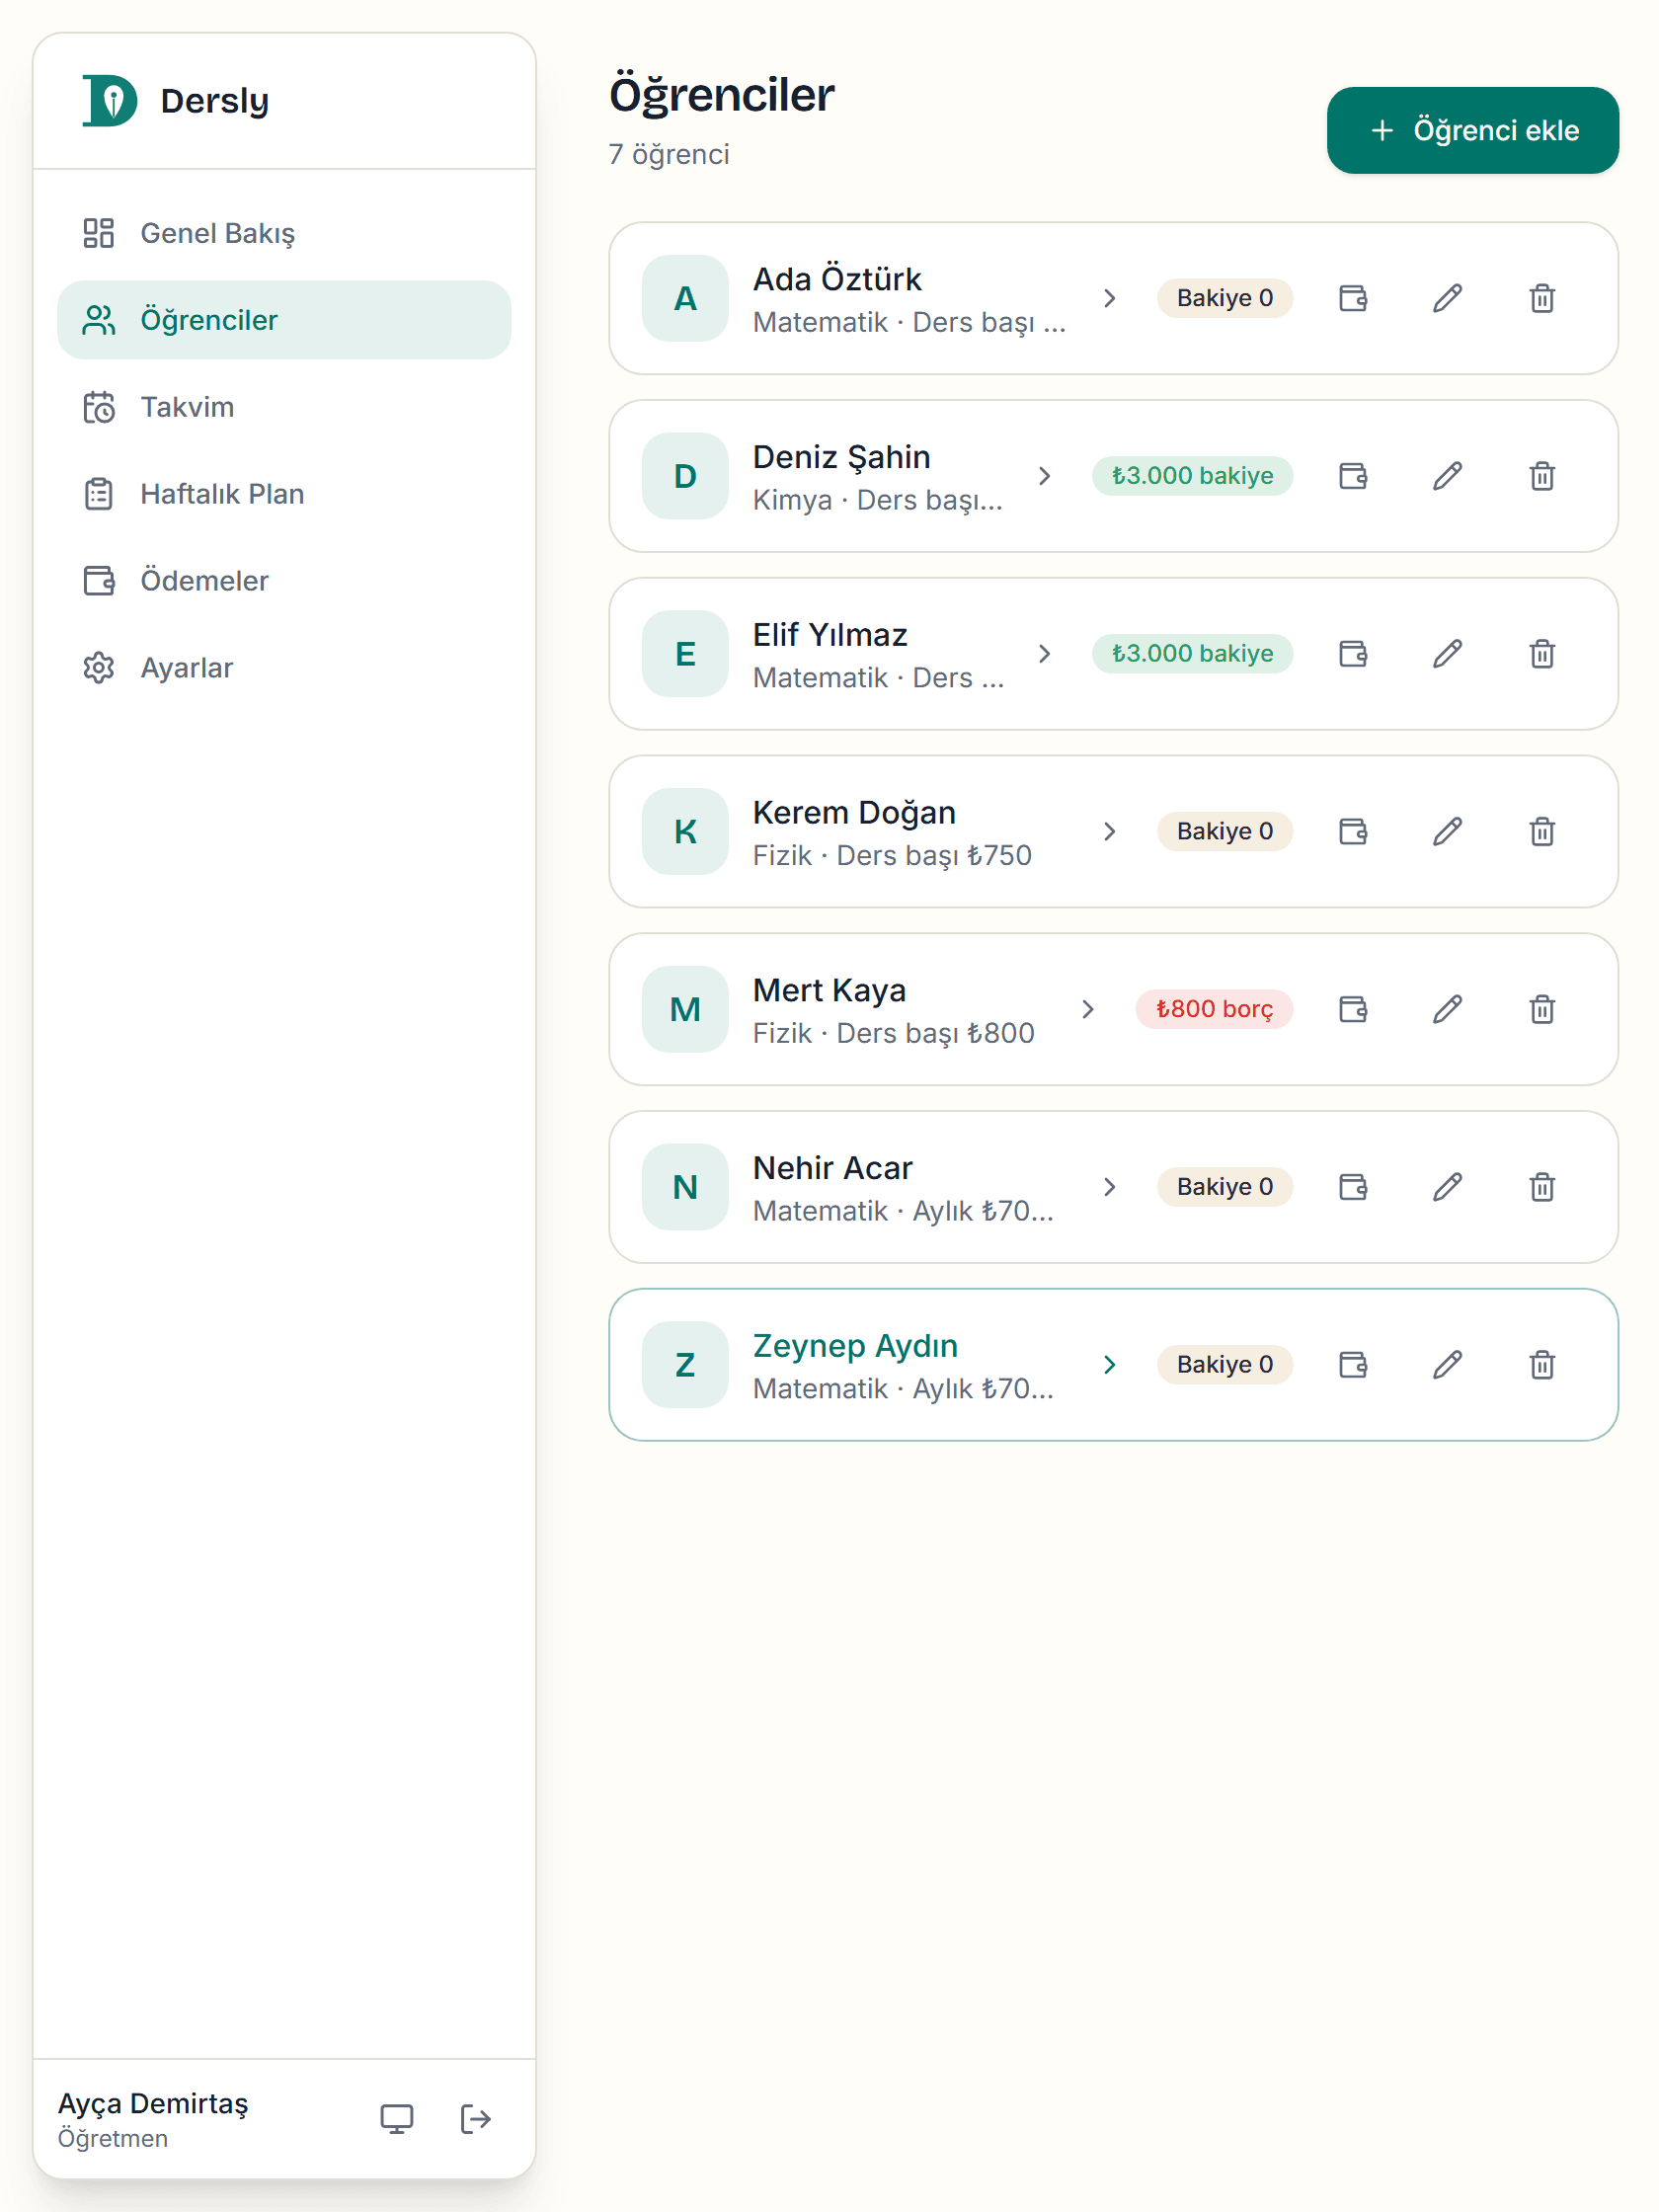The height and width of the screenshot is (2212, 1659).
Task: Expand Zeynep Aydın row chevron
Action: coord(1109,1364)
